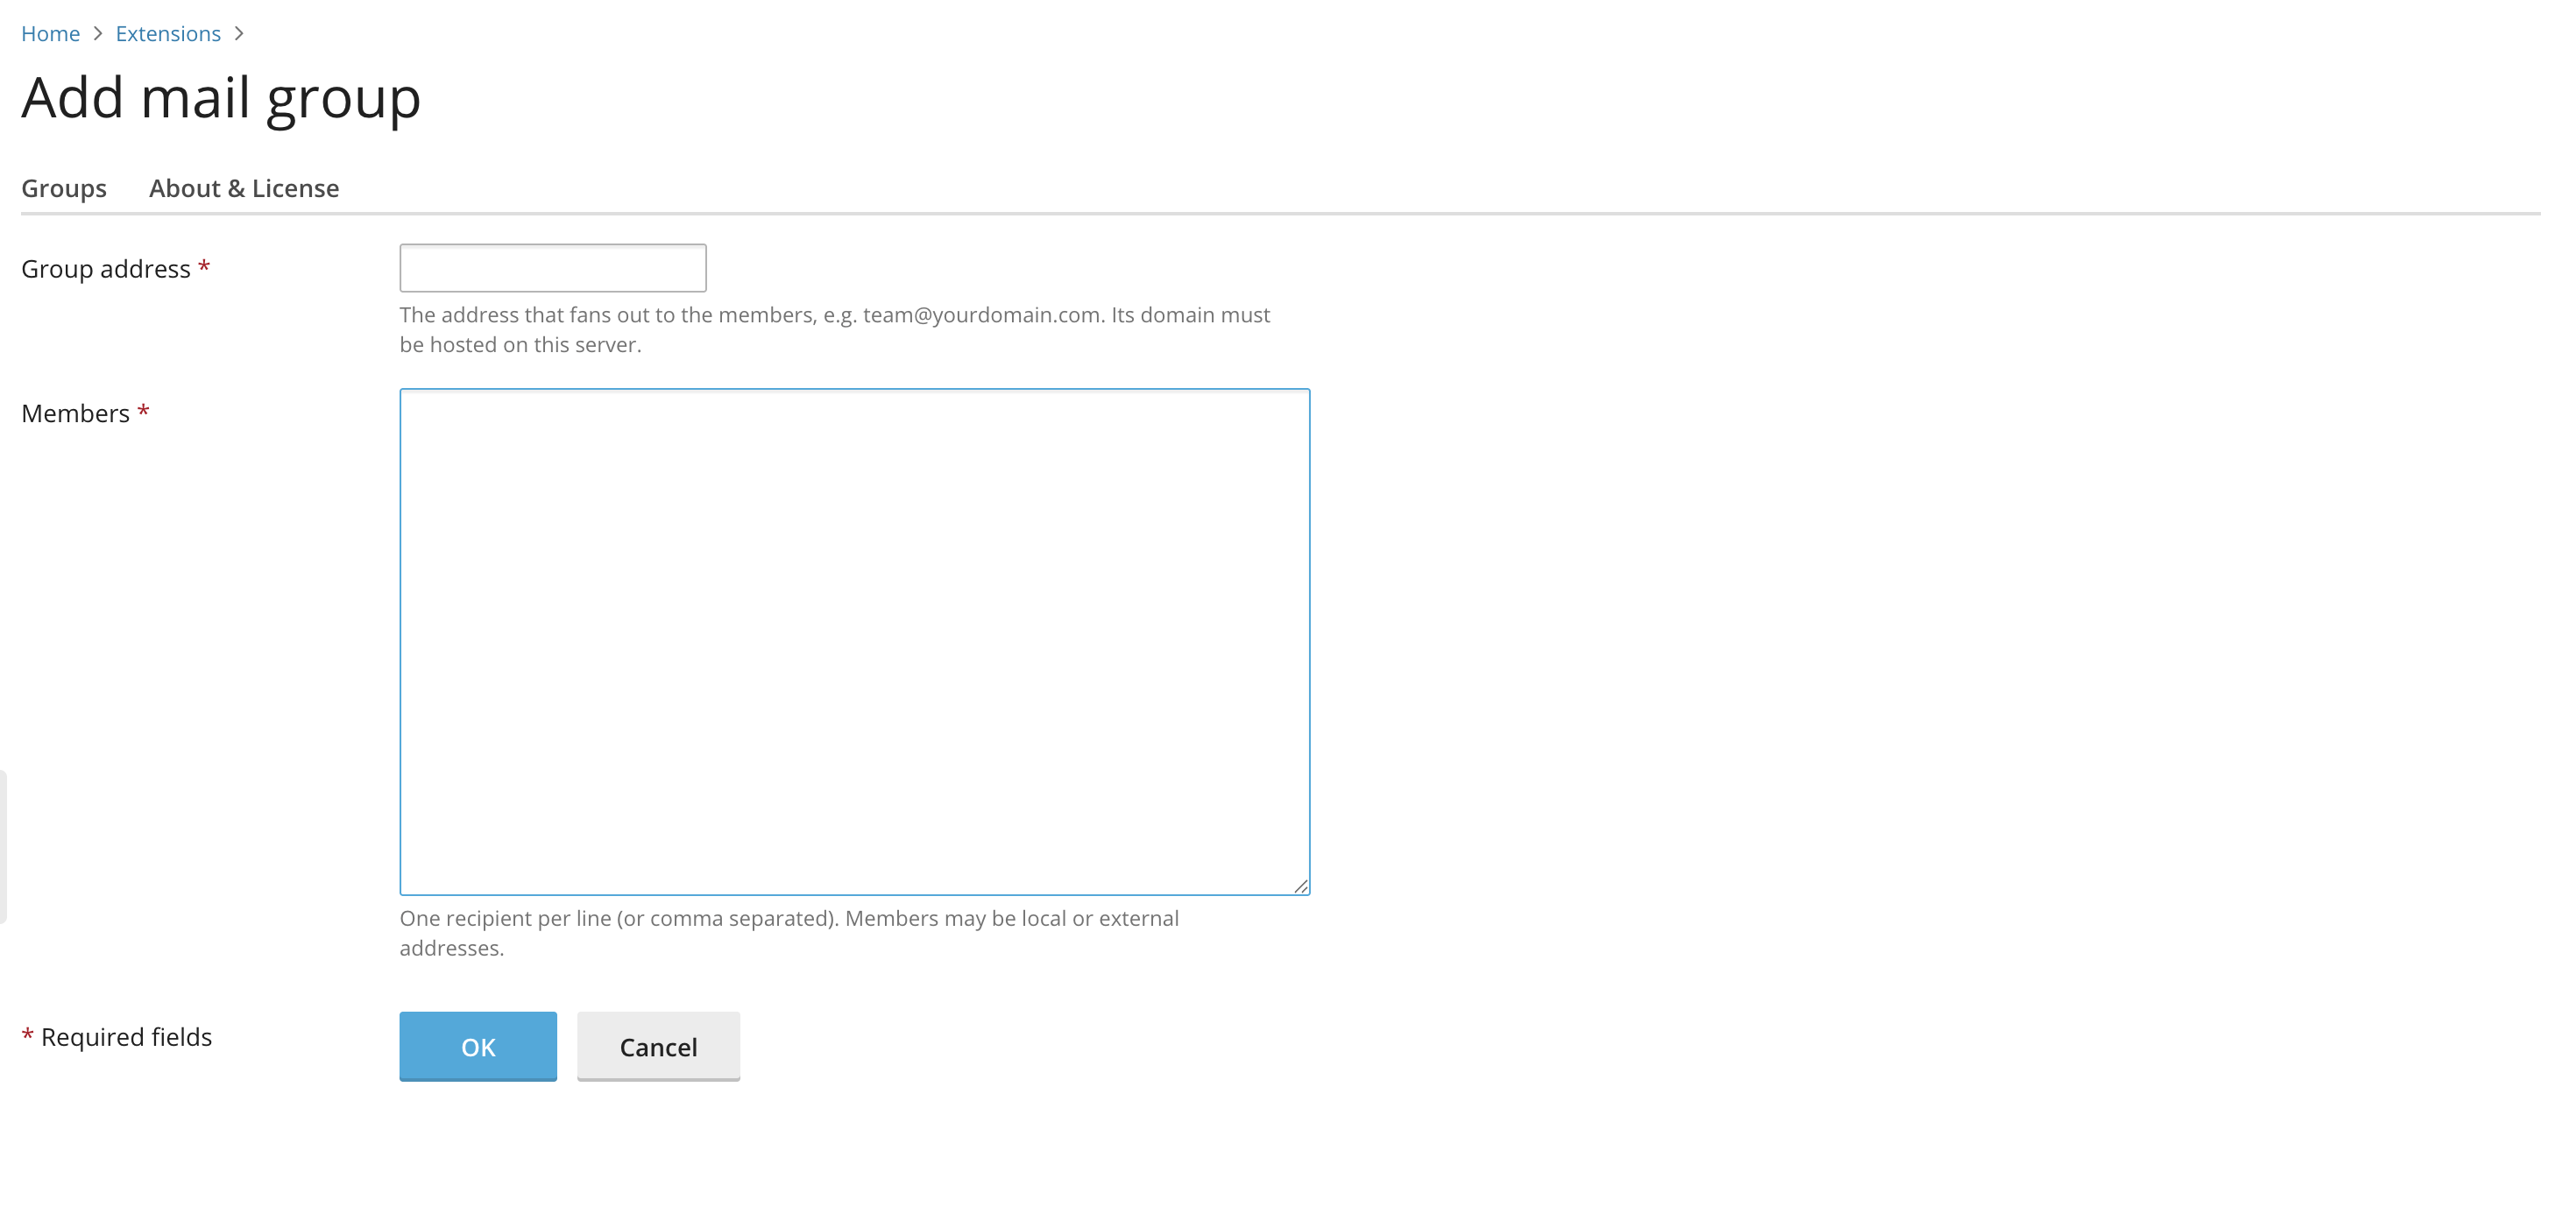This screenshot has height=1214, width=2576.
Task: Go to the Home breadcrumb link
Action: pos(50,33)
